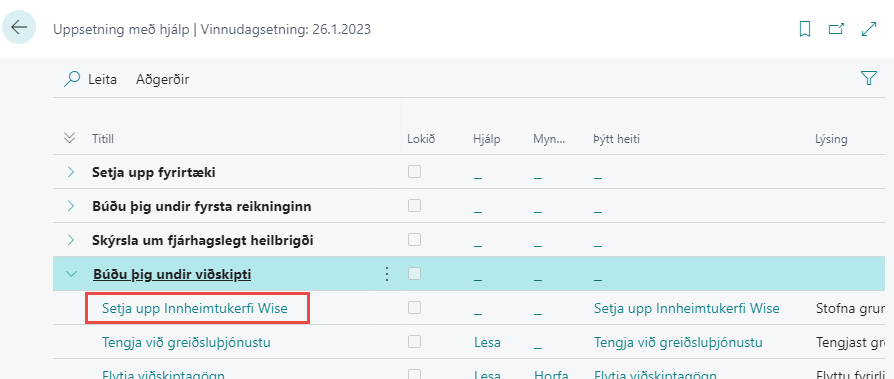This screenshot has height=379, width=894.
Task: Click the Þýtt heiti column header
Action: (616, 138)
